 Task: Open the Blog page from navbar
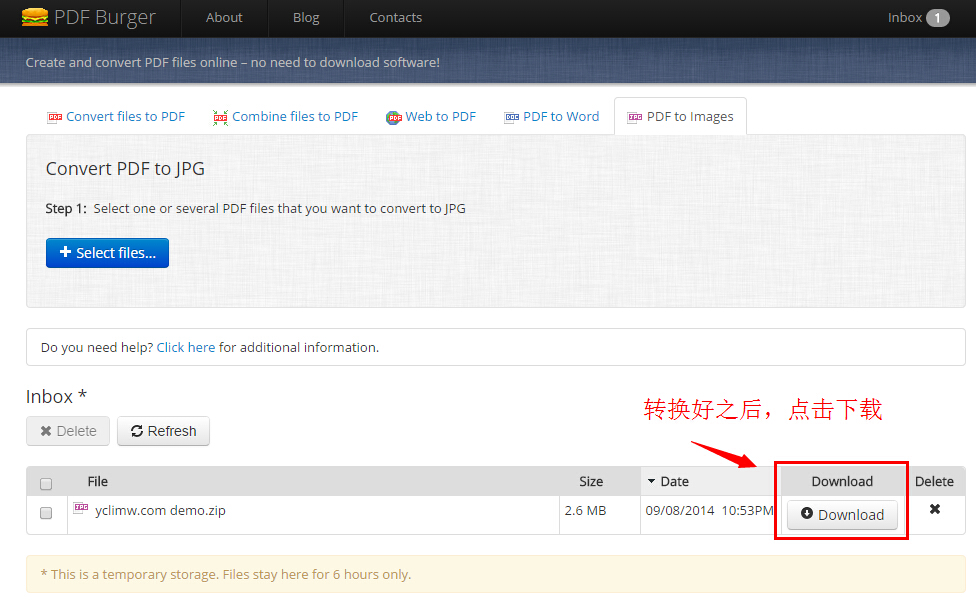click(x=306, y=18)
